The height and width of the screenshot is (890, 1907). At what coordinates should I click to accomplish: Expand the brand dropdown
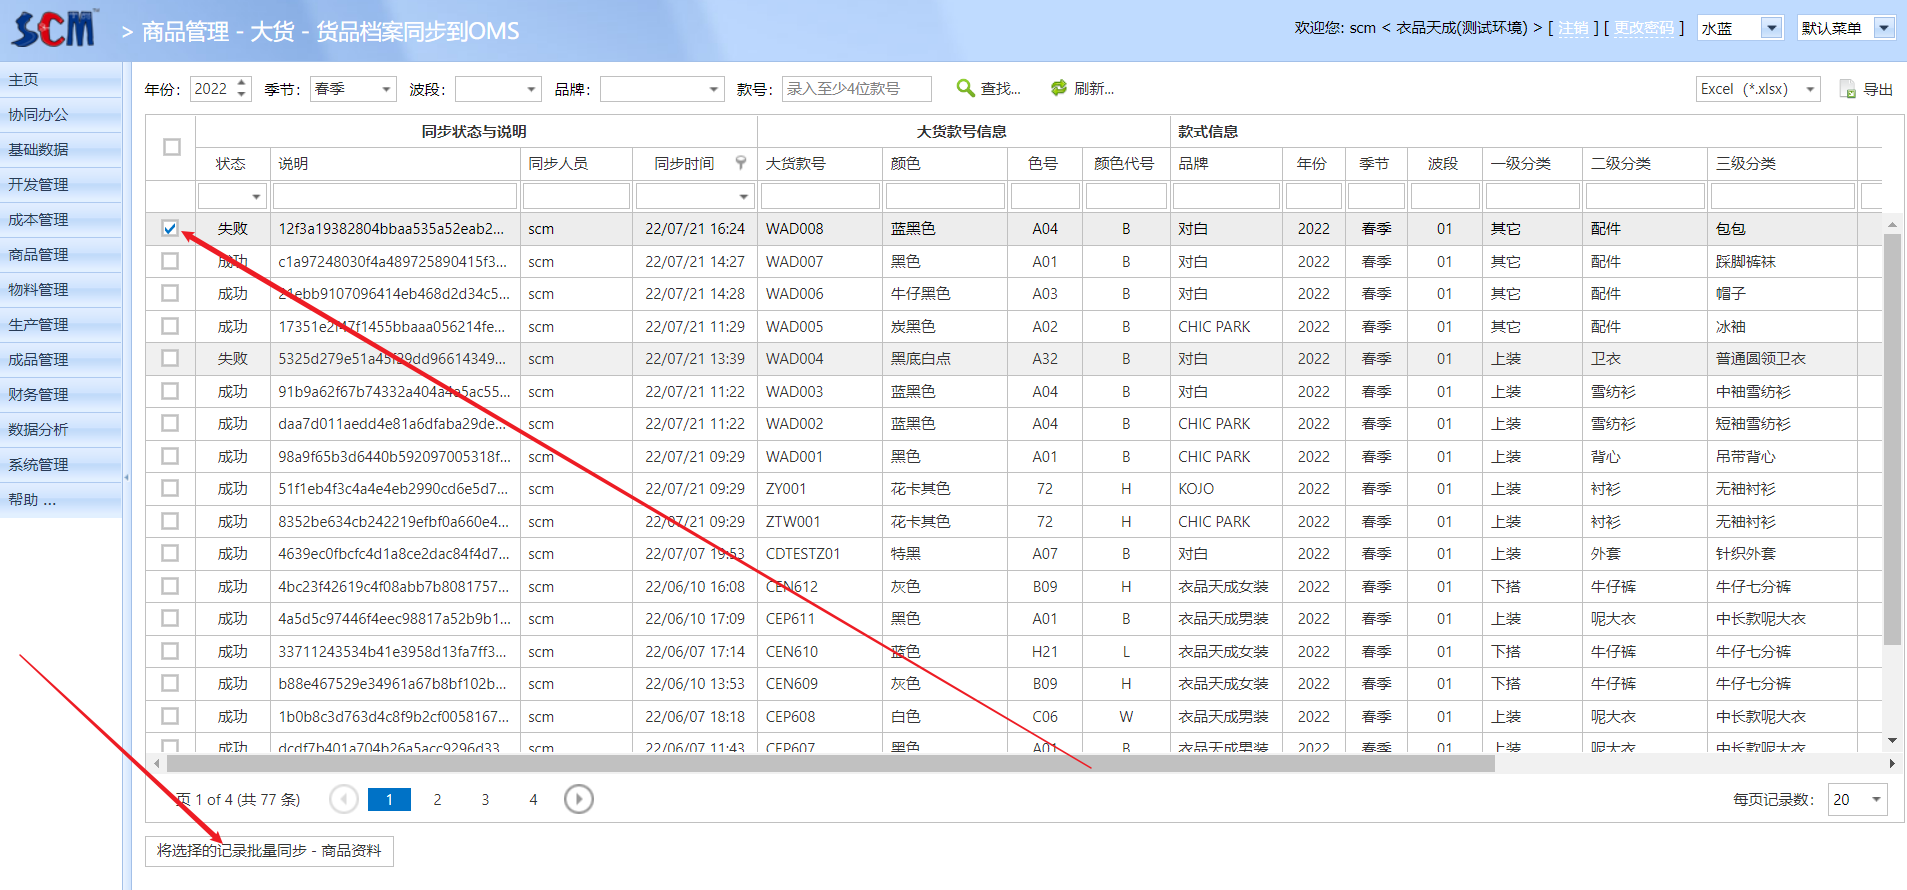pyautogui.click(x=713, y=89)
